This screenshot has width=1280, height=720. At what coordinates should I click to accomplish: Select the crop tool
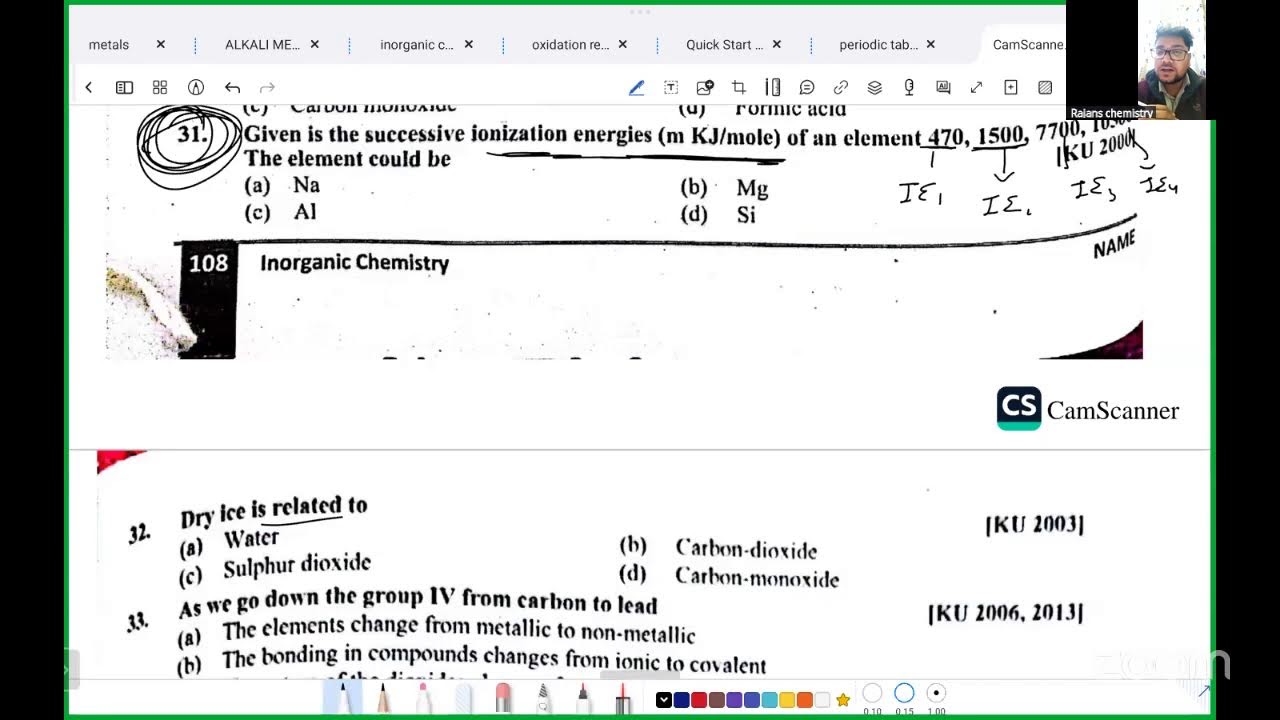[739, 87]
